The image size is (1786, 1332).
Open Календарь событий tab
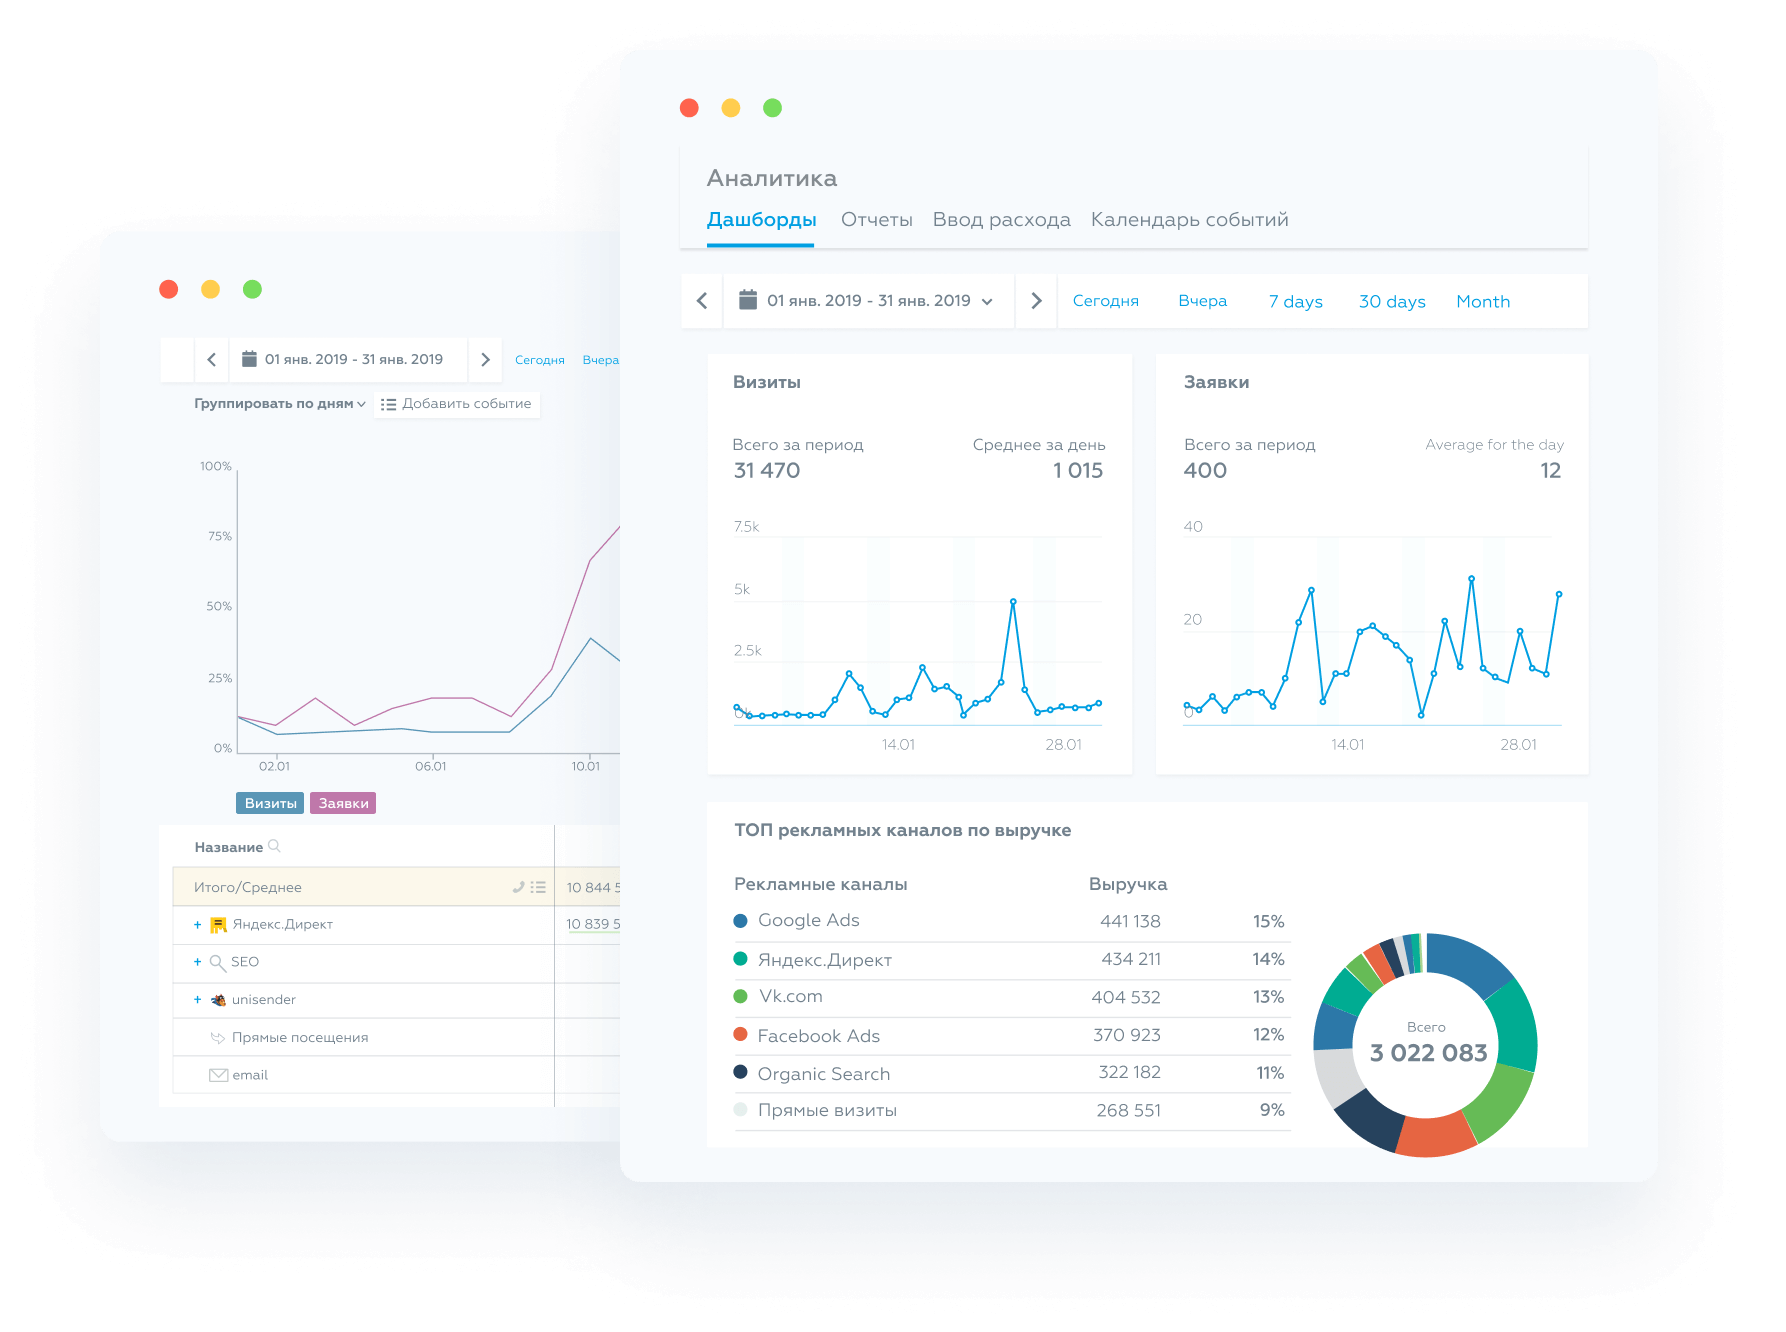1189,220
